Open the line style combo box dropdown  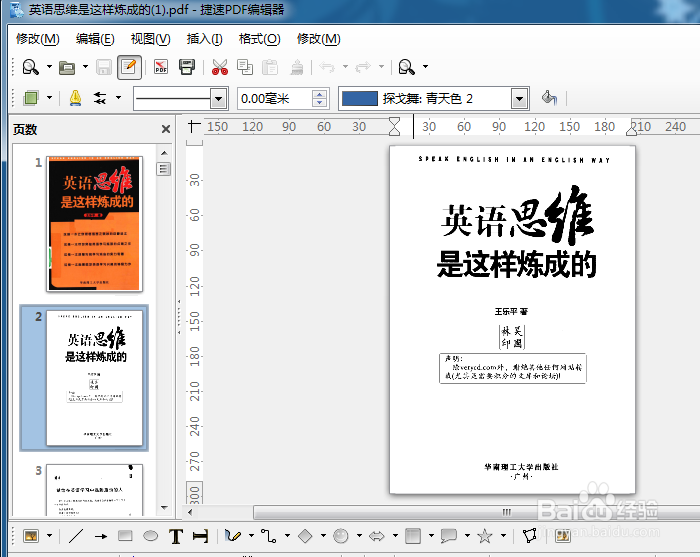[218, 99]
